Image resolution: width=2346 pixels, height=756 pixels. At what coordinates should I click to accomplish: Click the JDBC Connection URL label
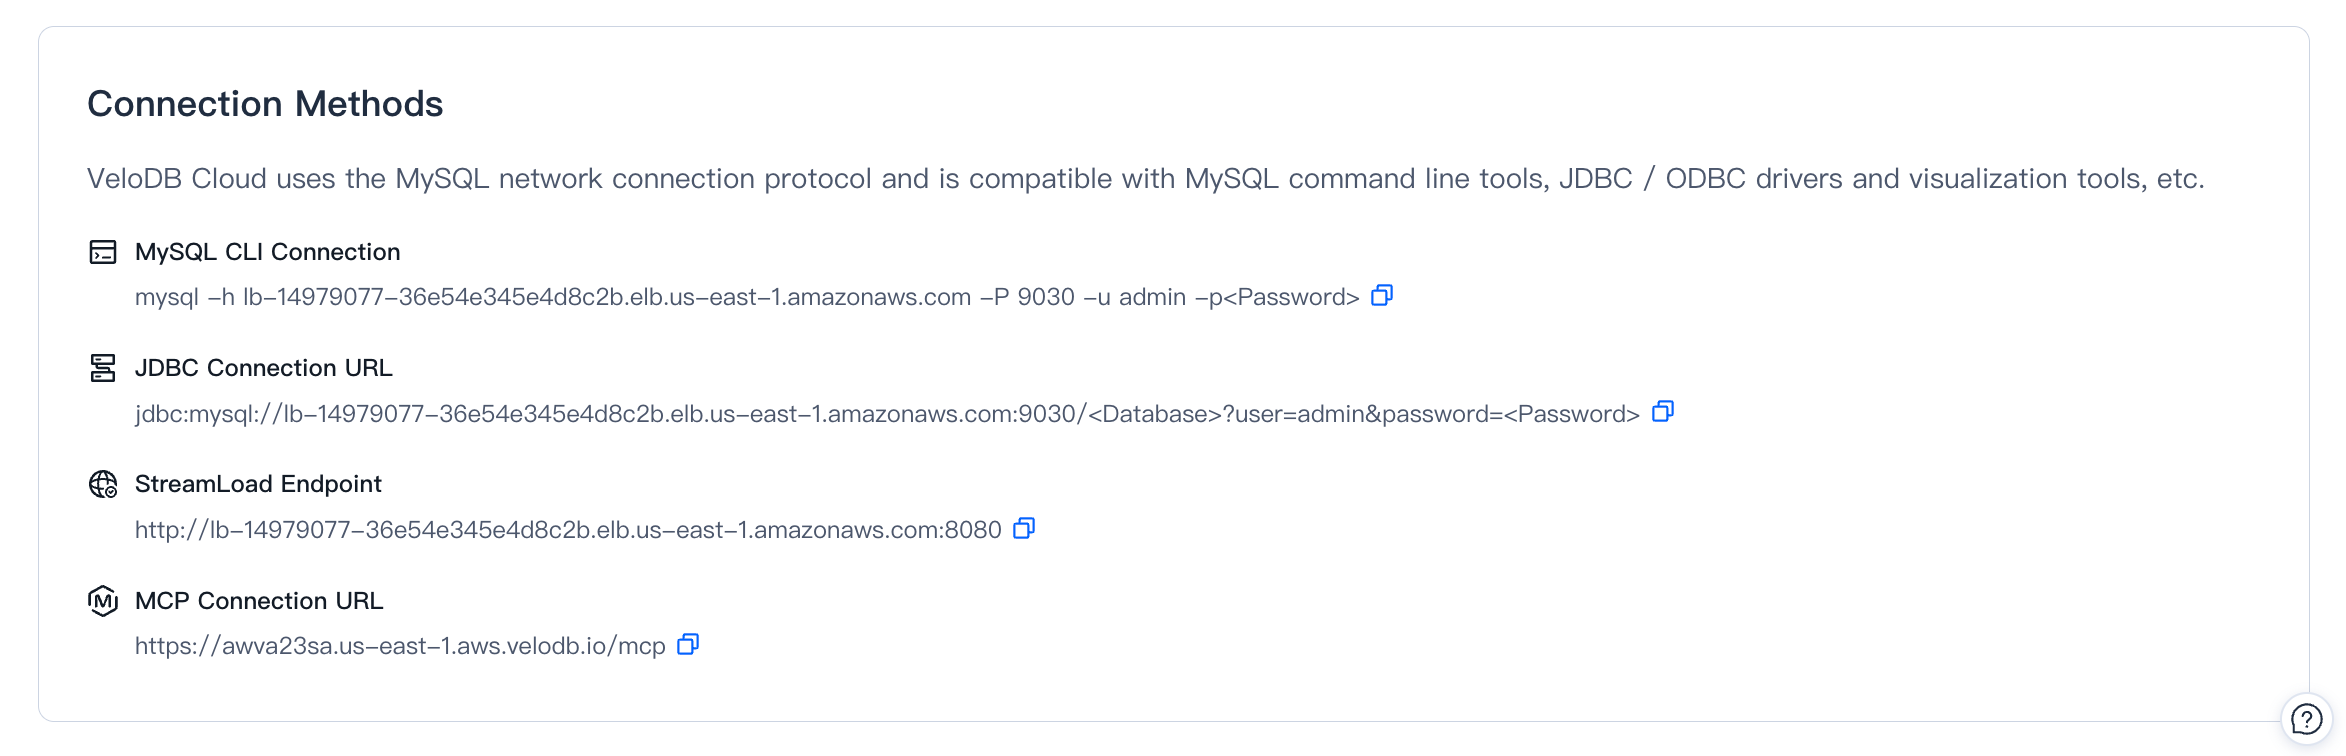click(263, 368)
